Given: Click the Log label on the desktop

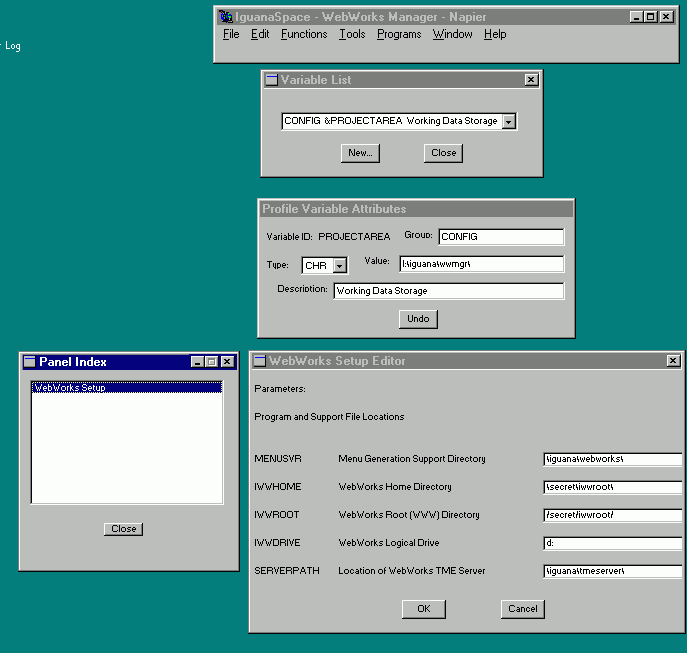Looking at the screenshot, I should coord(13,46).
